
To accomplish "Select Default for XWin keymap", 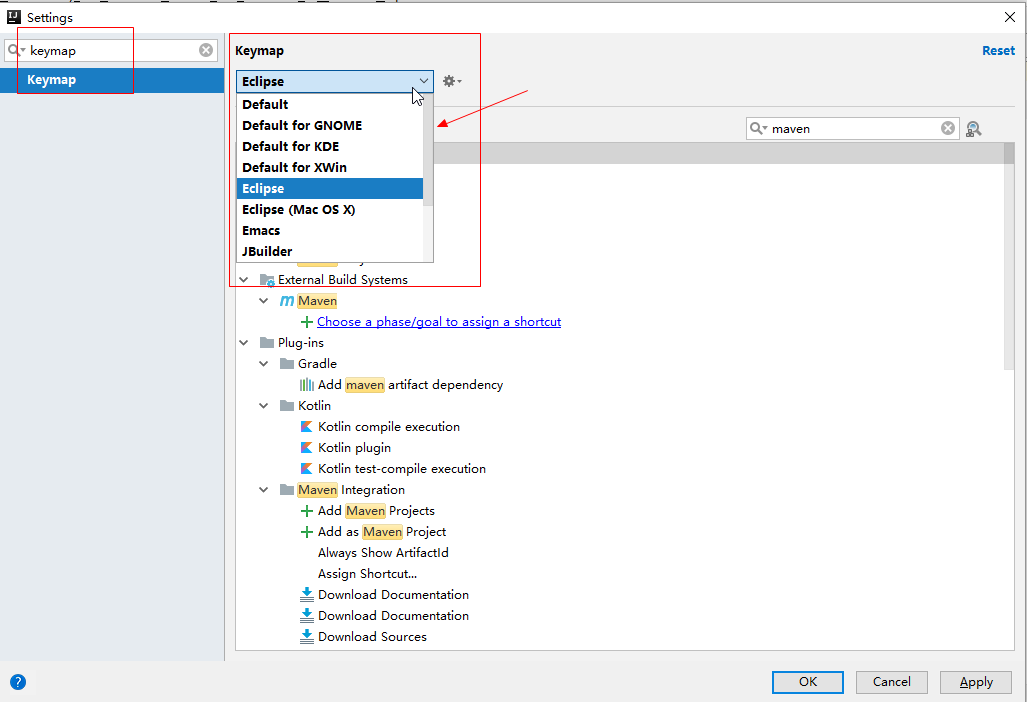I will (x=330, y=167).
